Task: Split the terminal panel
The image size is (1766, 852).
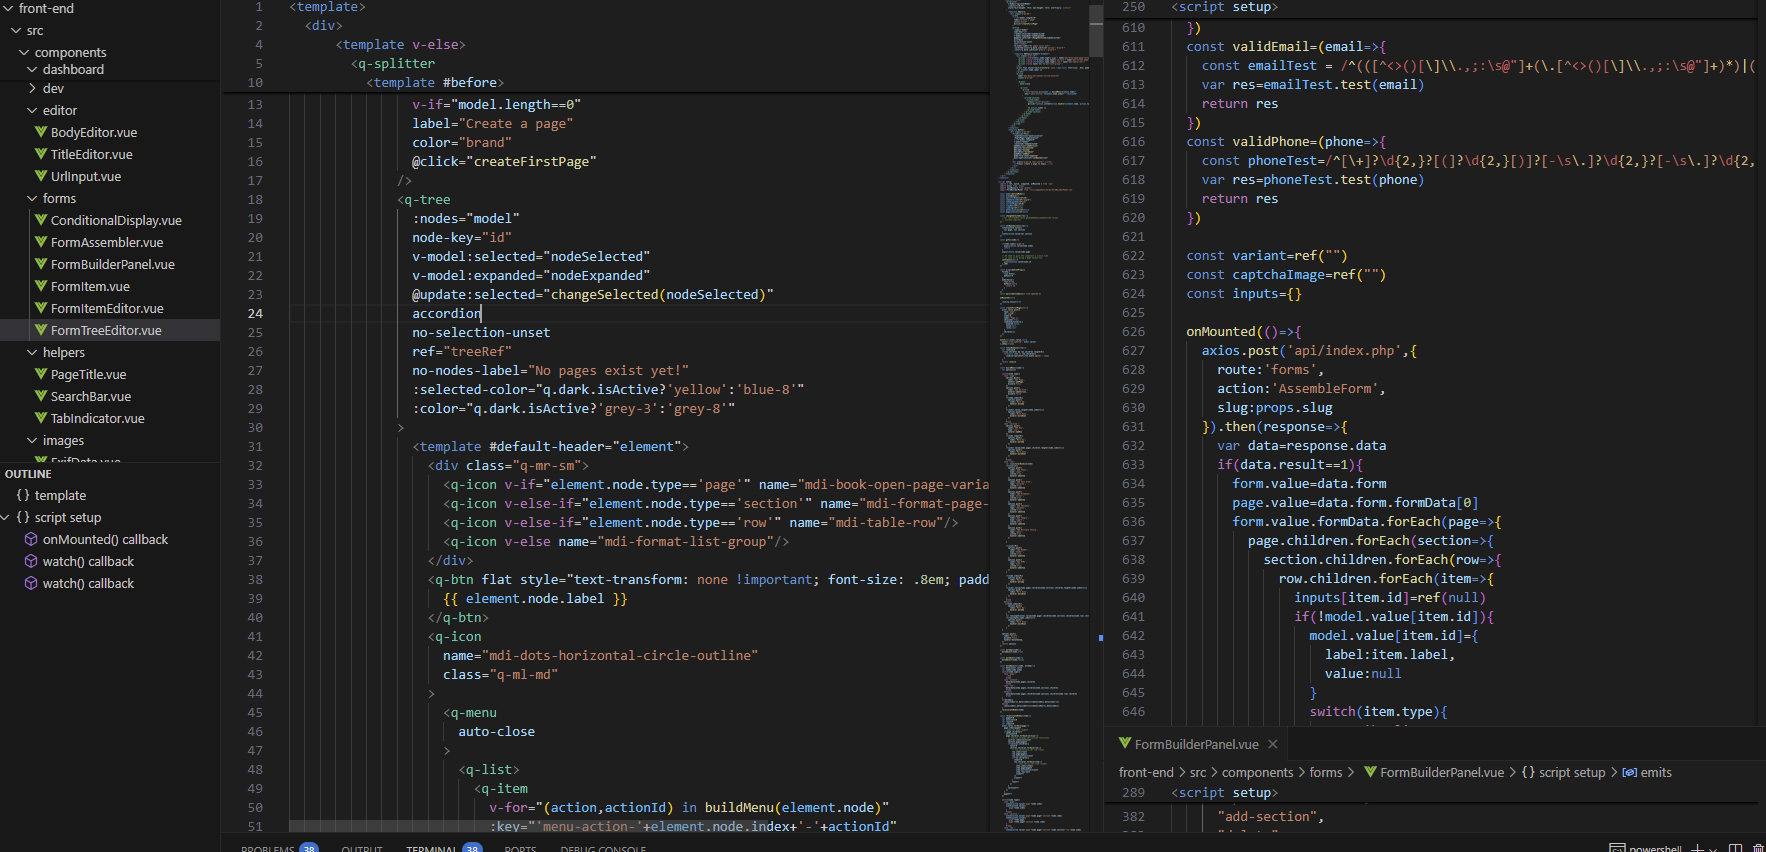Action: tap(1736, 848)
